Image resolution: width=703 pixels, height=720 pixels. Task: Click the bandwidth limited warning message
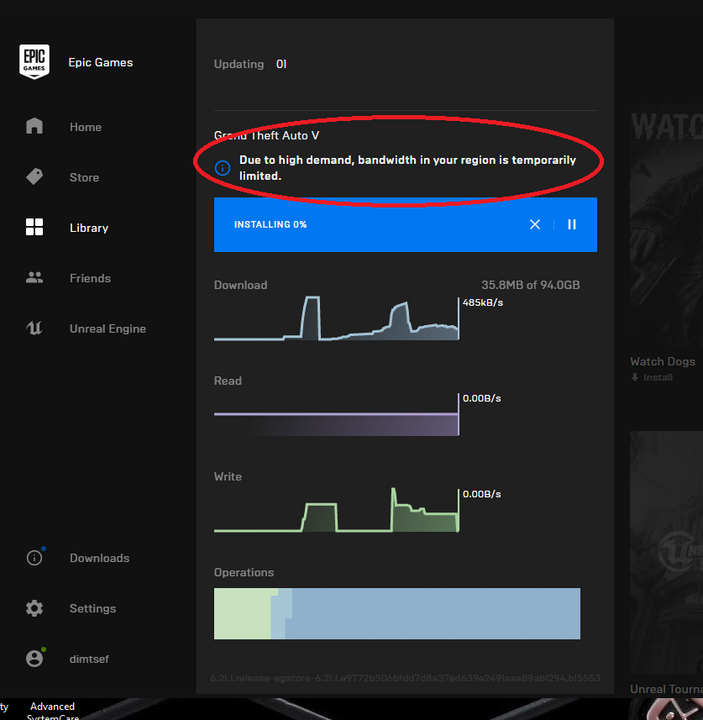click(407, 168)
